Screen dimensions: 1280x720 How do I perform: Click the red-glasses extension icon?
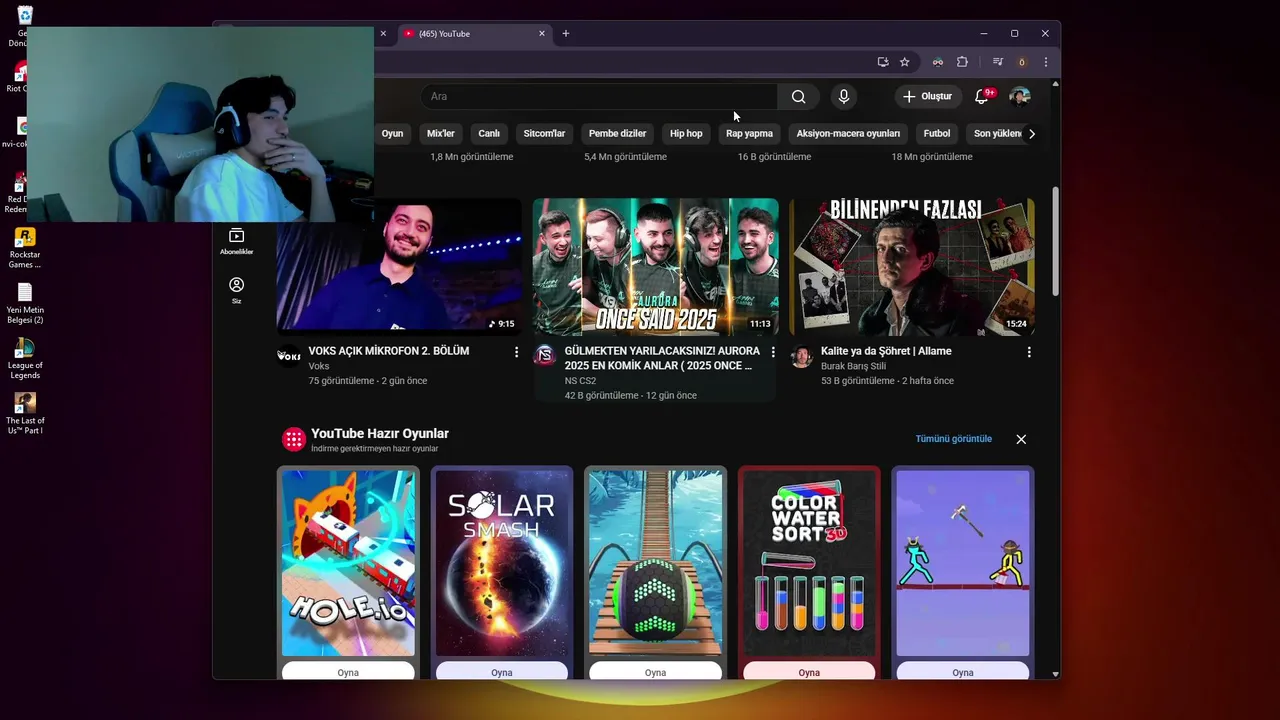tap(938, 62)
